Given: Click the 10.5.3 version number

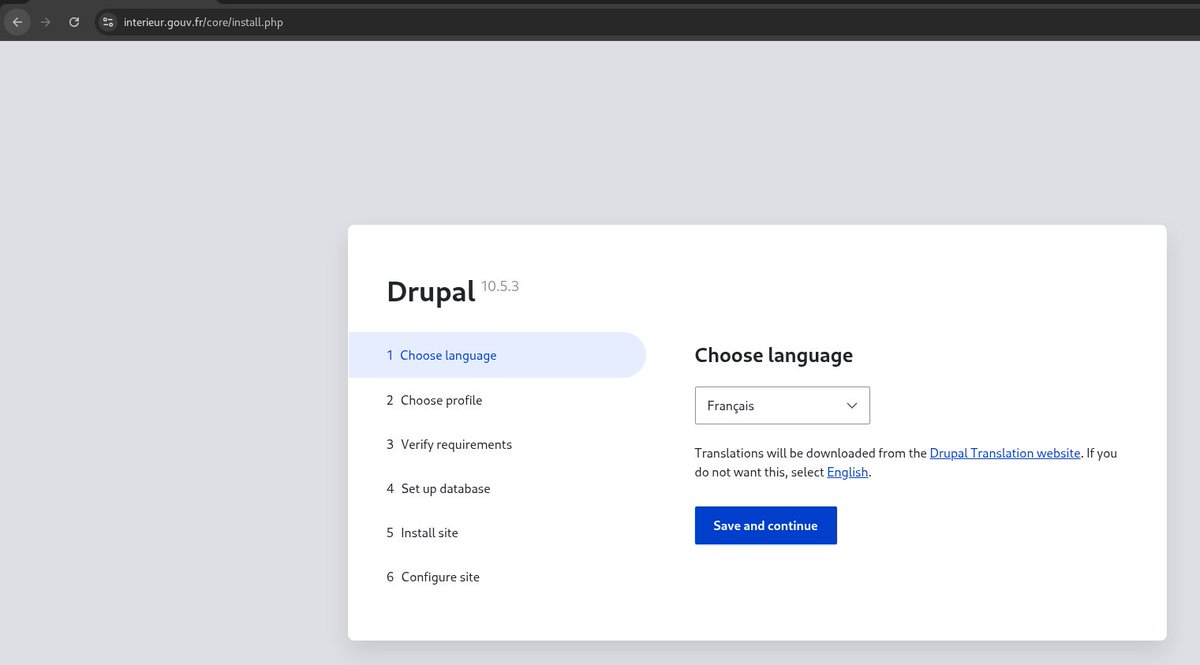Looking at the screenshot, I should (500, 287).
